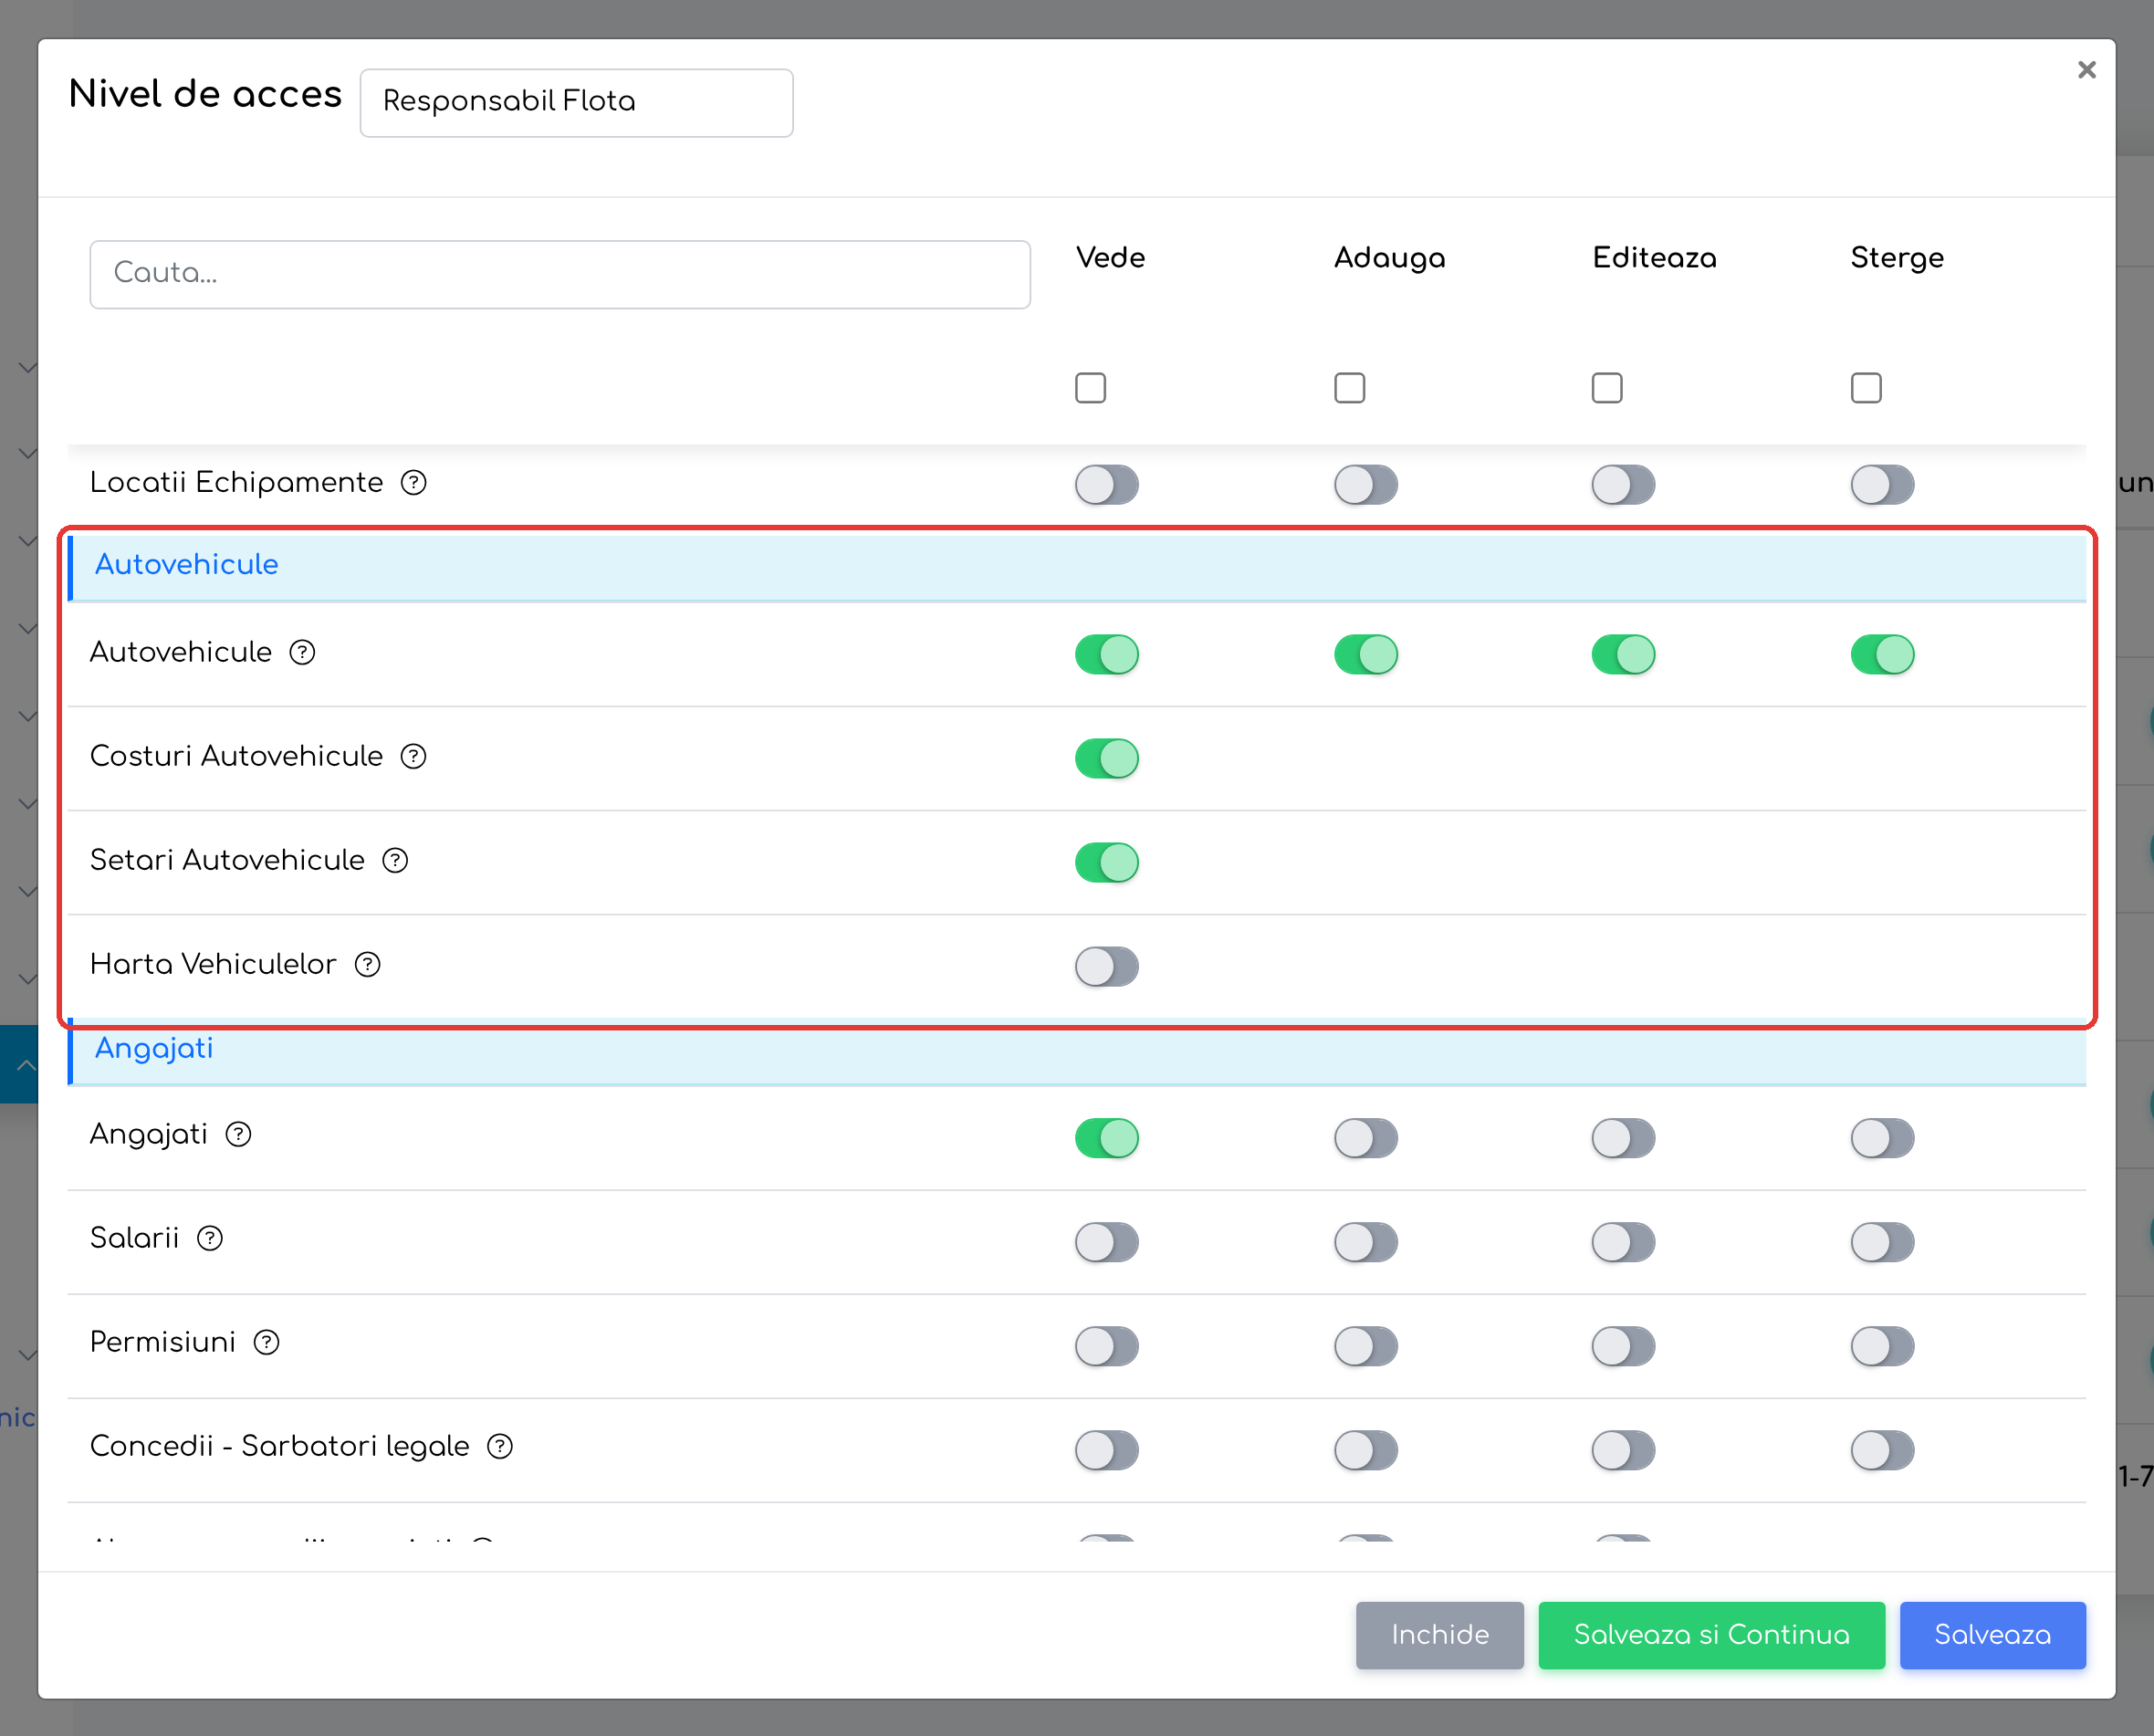Disable Vede for Setari Autovehicule

coord(1107,863)
